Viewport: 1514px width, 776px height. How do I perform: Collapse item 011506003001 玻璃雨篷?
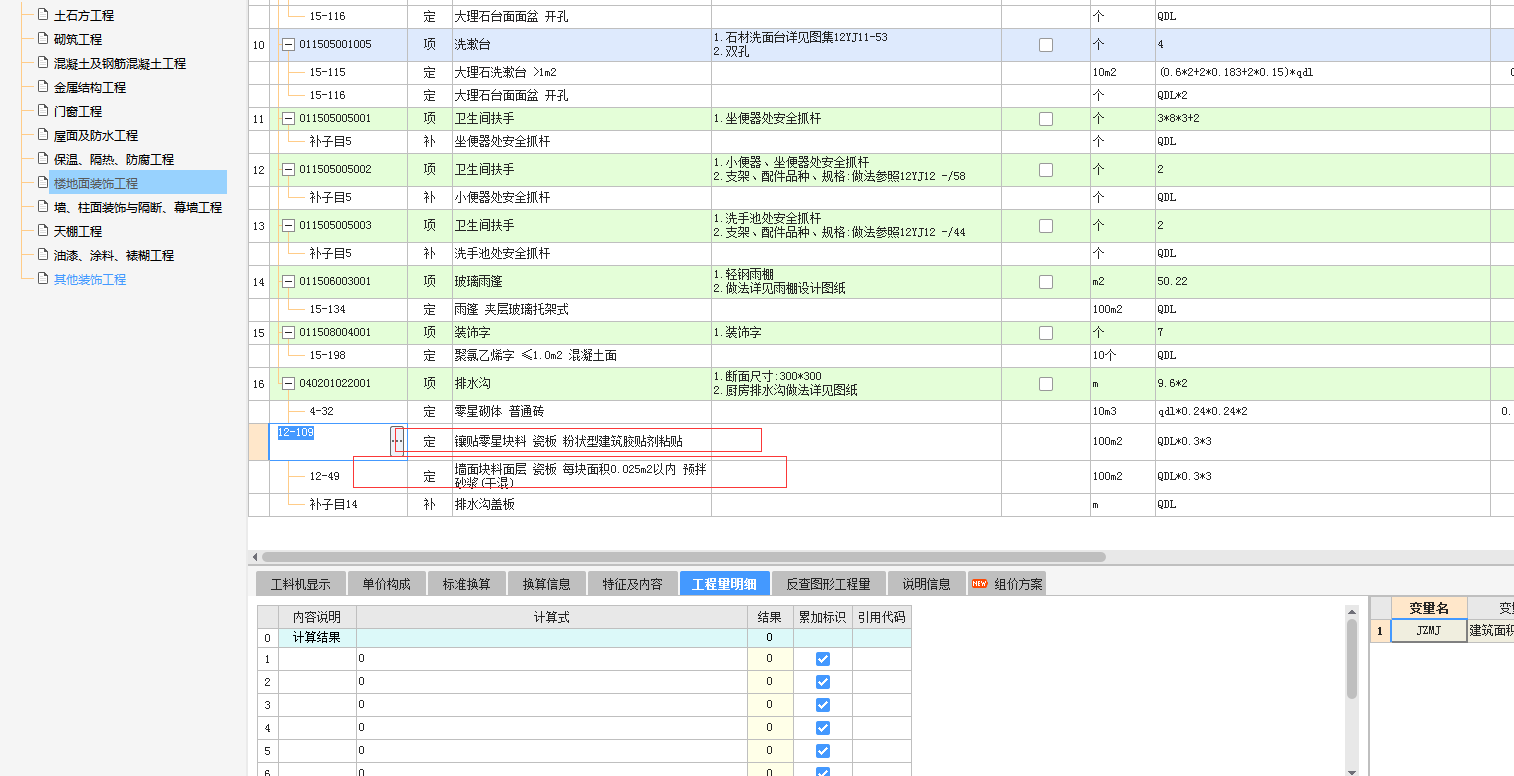click(x=289, y=281)
